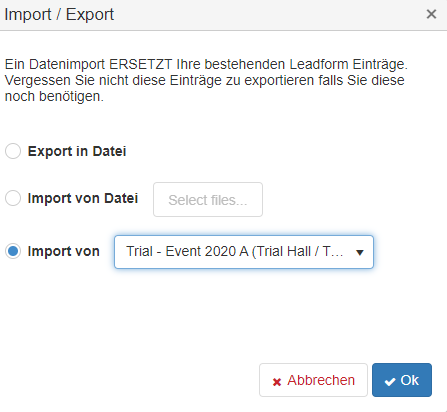Open the Select files... upload button
Viewport: 447px width, 412px height.
click(208, 199)
